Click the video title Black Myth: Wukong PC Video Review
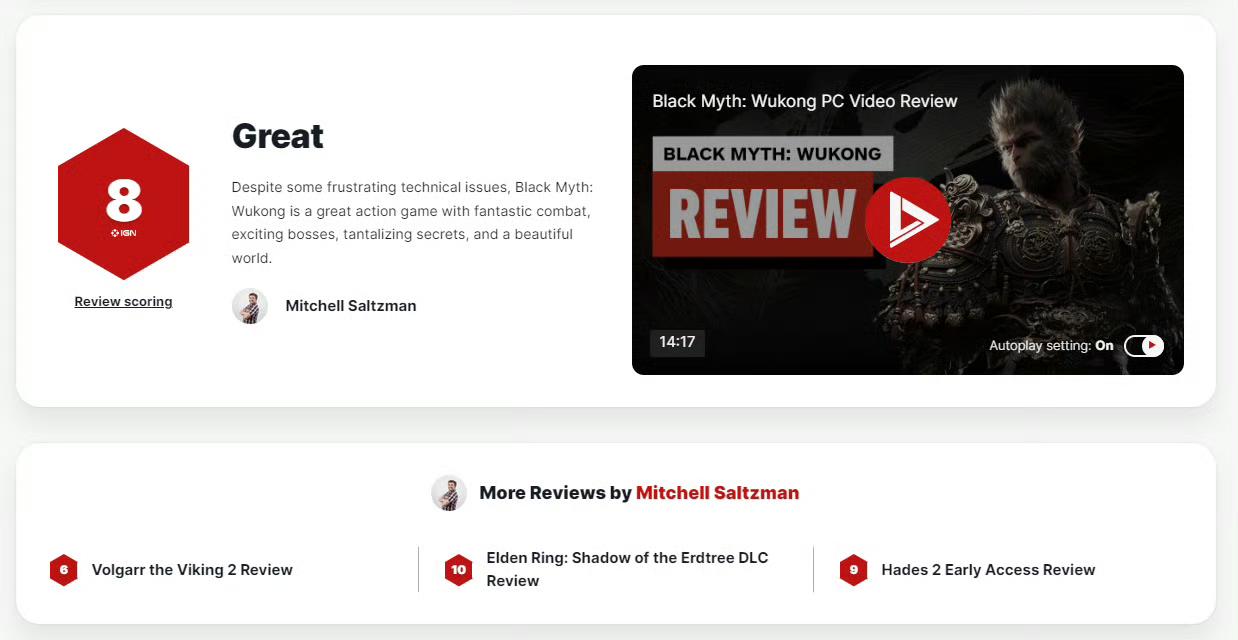The image size is (1238, 640). (x=805, y=101)
